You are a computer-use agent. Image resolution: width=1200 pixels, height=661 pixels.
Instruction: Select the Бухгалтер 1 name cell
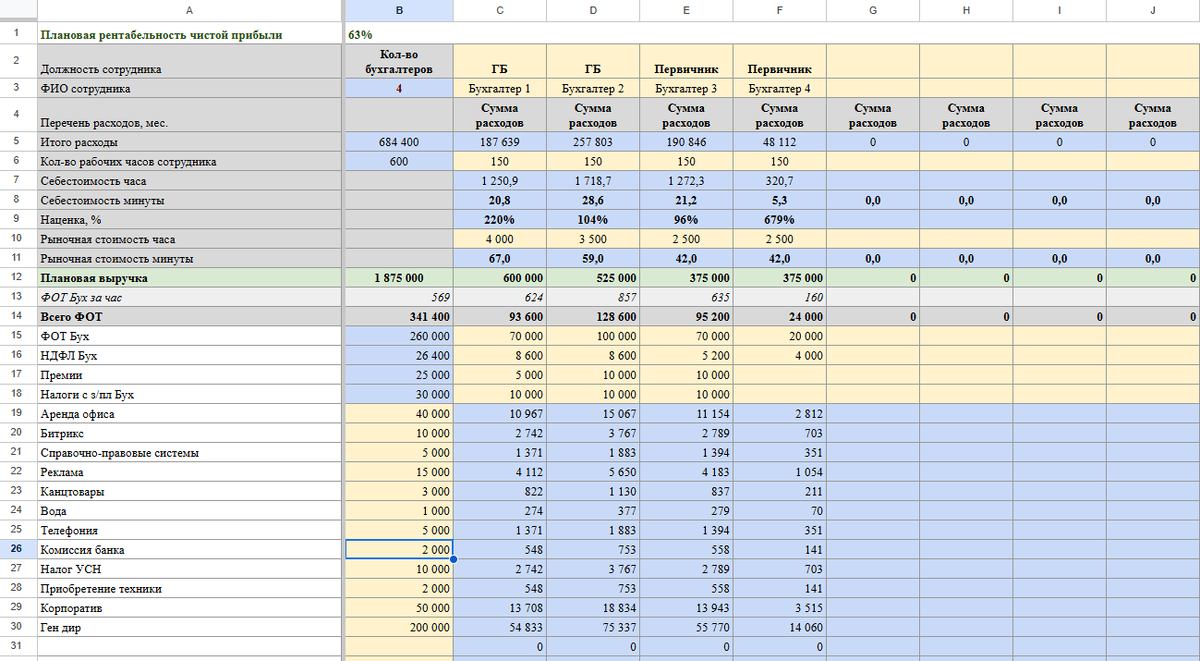(x=499, y=88)
